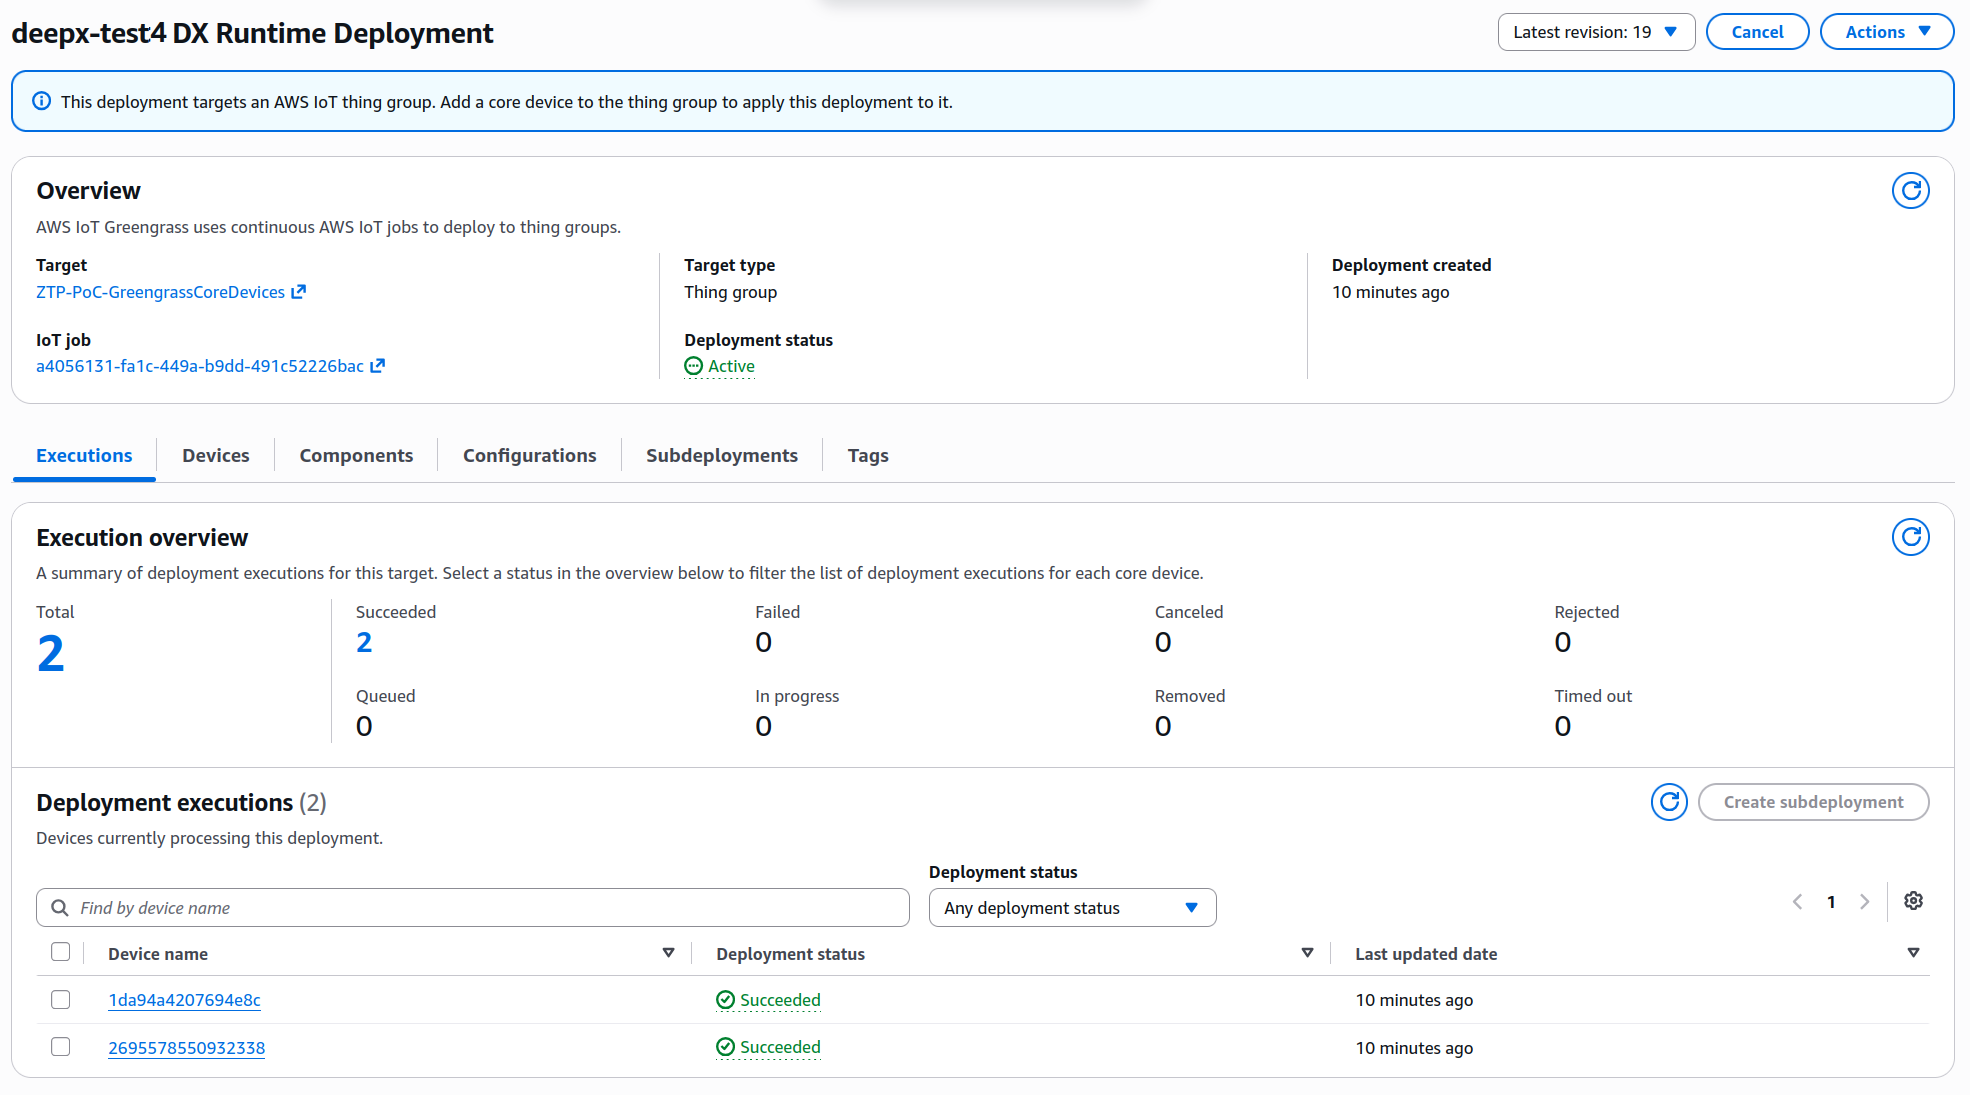
Task: Sort by Deployment status column arrow
Action: tap(1307, 953)
